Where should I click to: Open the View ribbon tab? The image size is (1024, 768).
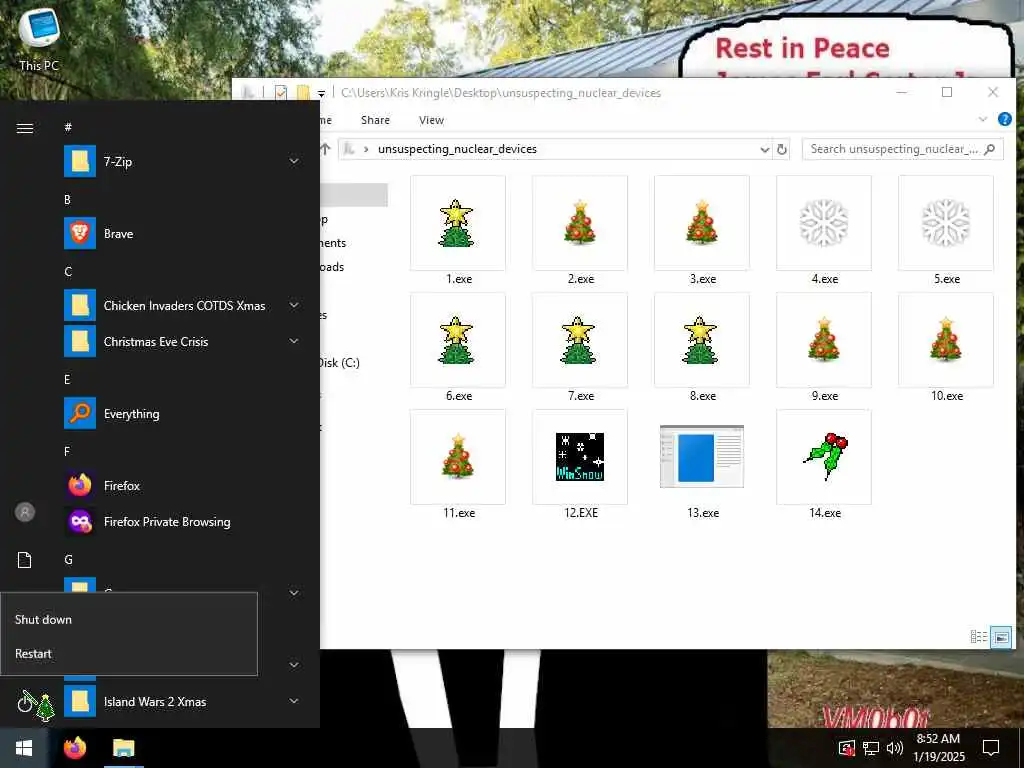431,120
